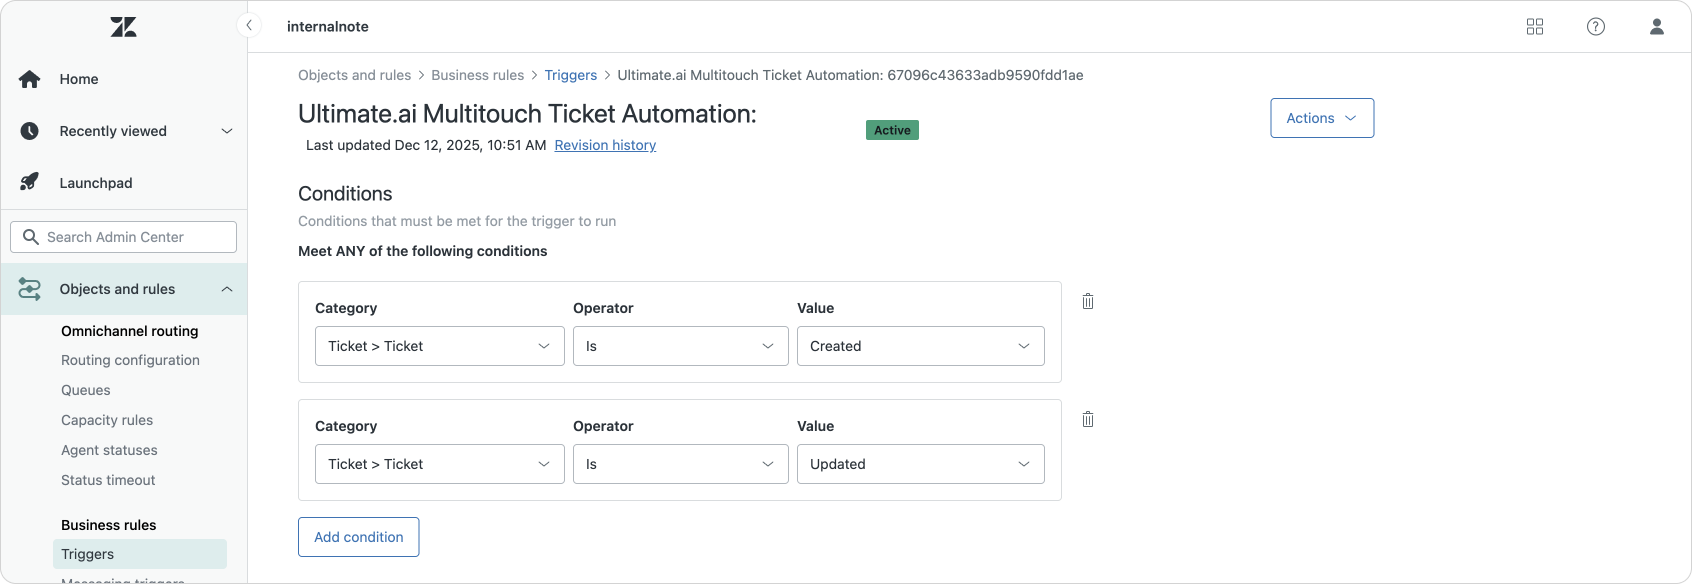Viewport: 1692px width, 584px height.
Task: Open Launchpad from the sidebar
Action: click(x=95, y=183)
